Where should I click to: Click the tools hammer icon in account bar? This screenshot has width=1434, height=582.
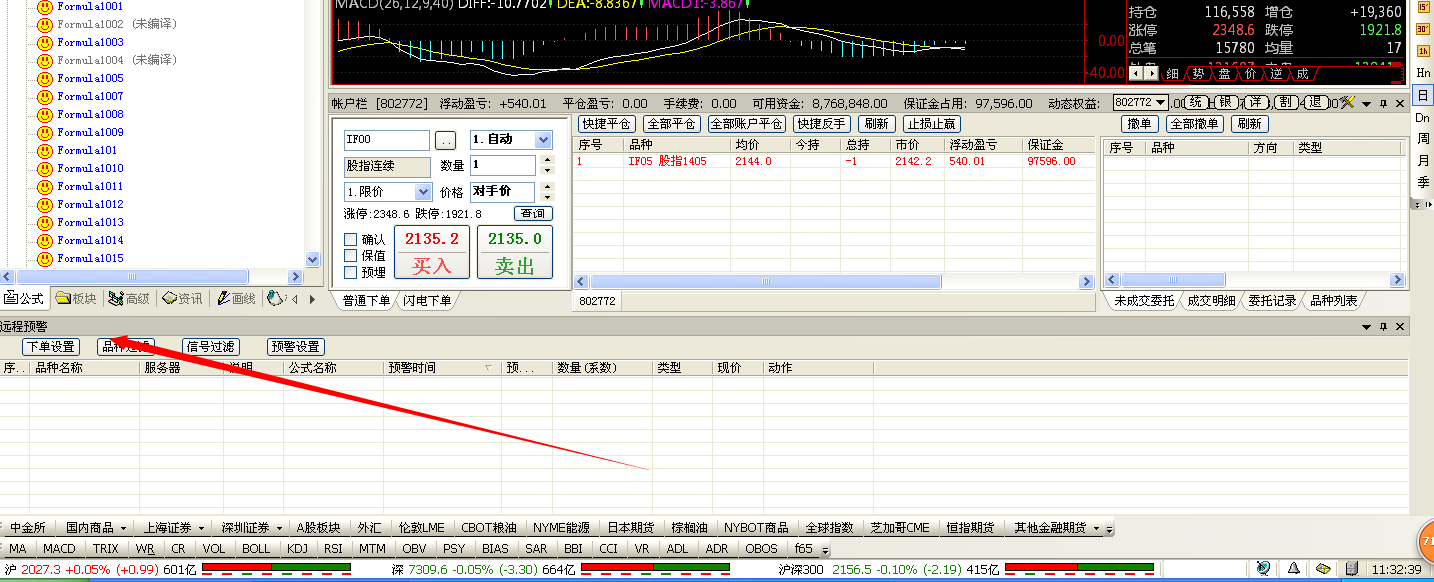[x=1348, y=103]
